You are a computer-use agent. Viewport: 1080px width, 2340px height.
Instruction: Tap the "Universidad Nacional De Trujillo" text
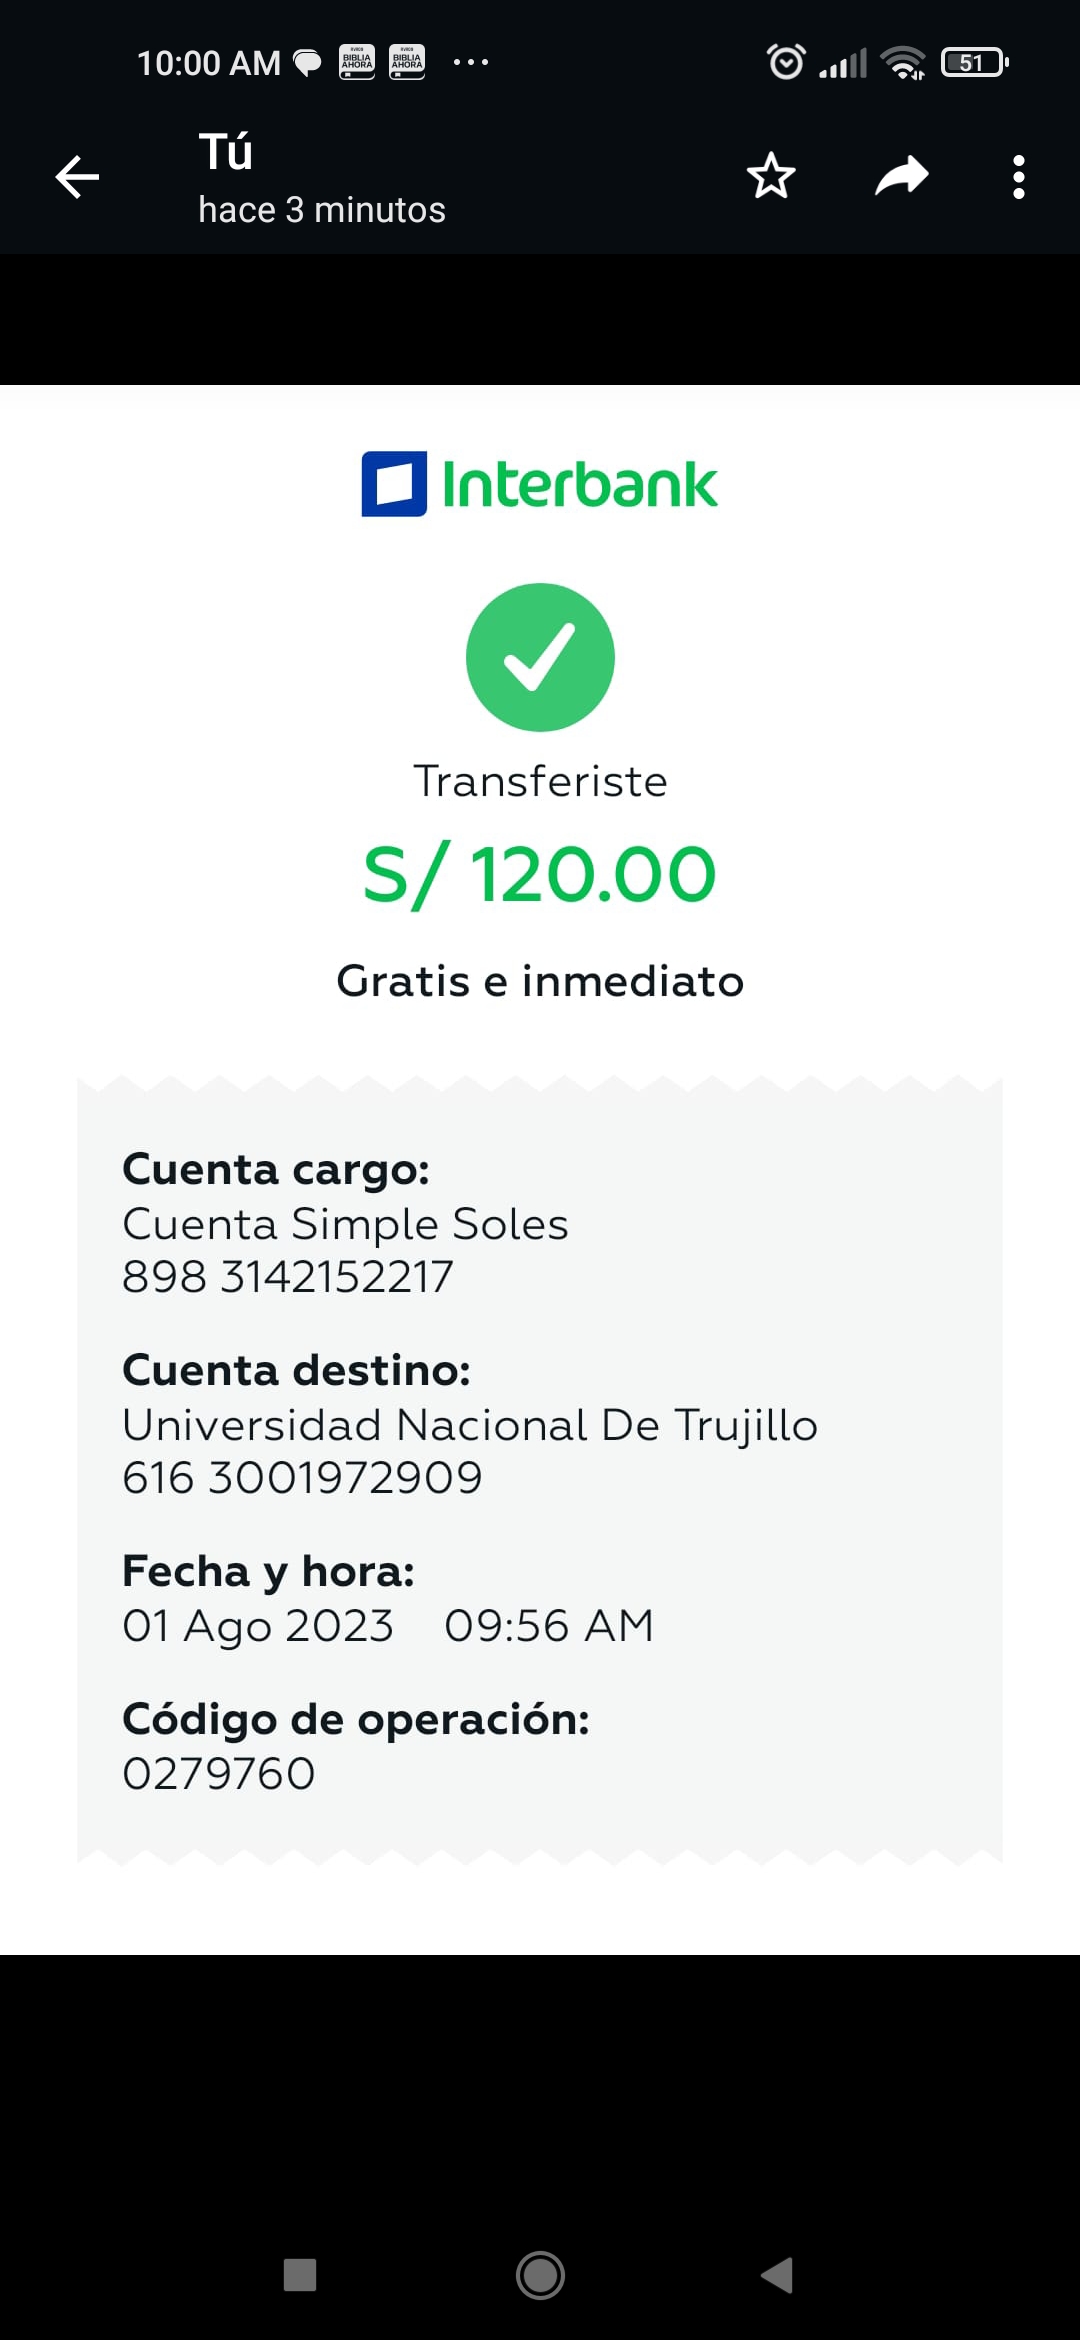470,1425
